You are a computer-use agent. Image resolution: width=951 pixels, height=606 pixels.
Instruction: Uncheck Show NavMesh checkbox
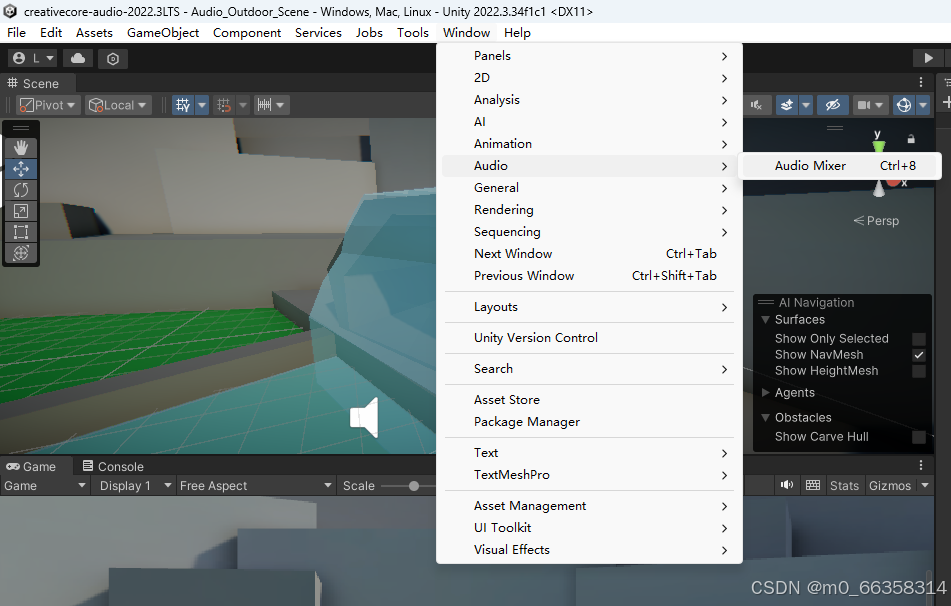coord(919,355)
